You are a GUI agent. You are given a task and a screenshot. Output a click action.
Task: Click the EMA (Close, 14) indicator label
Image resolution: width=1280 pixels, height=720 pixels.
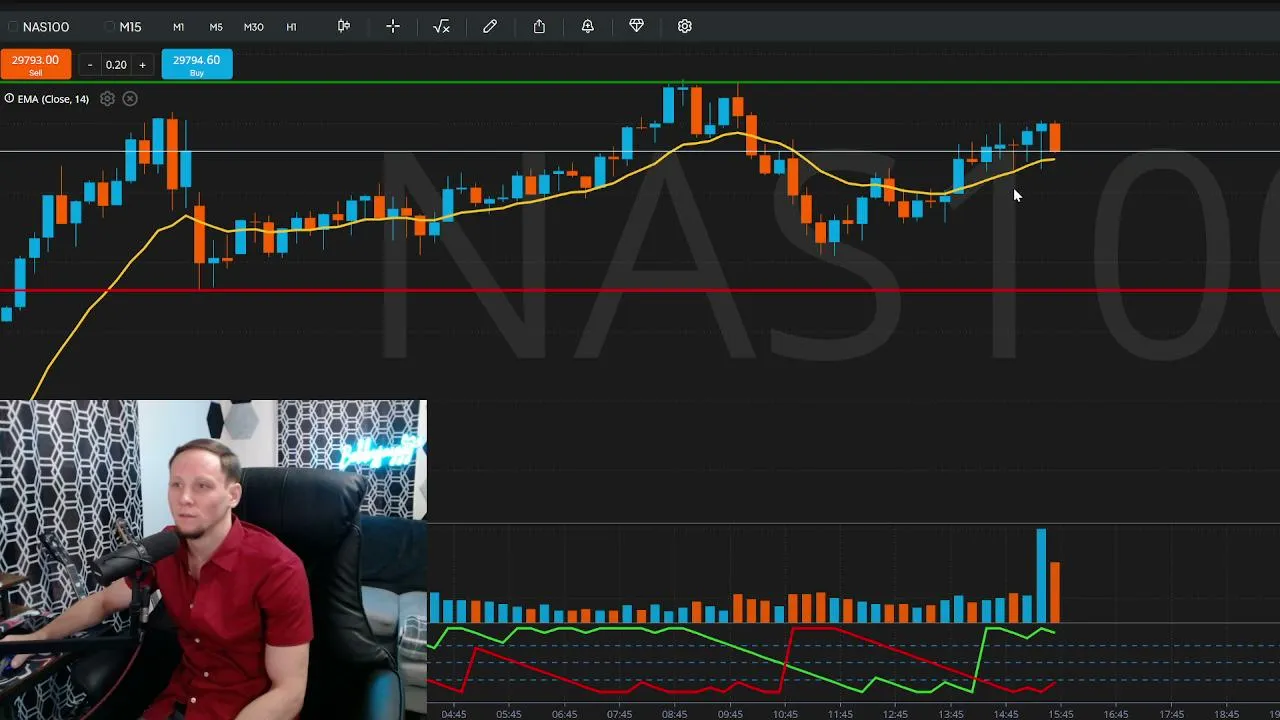pos(53,99)
